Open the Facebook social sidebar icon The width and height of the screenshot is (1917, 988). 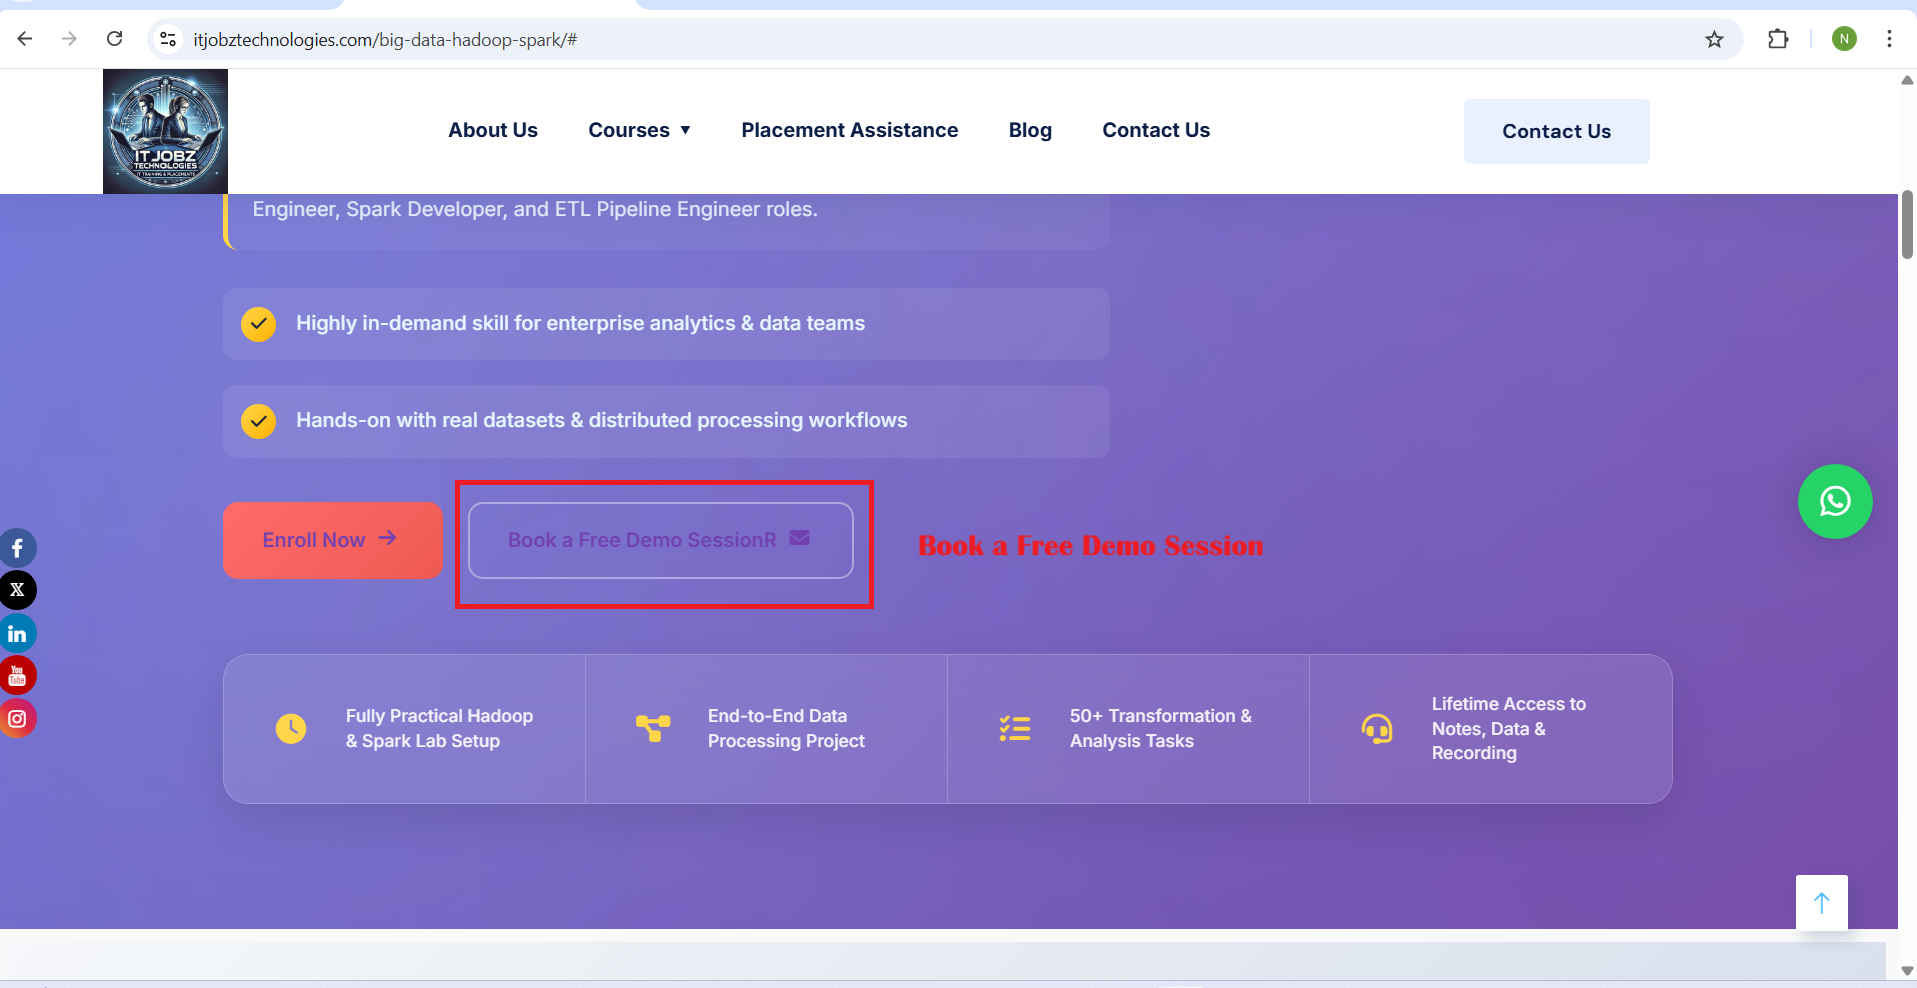click(x=17, y=548)
